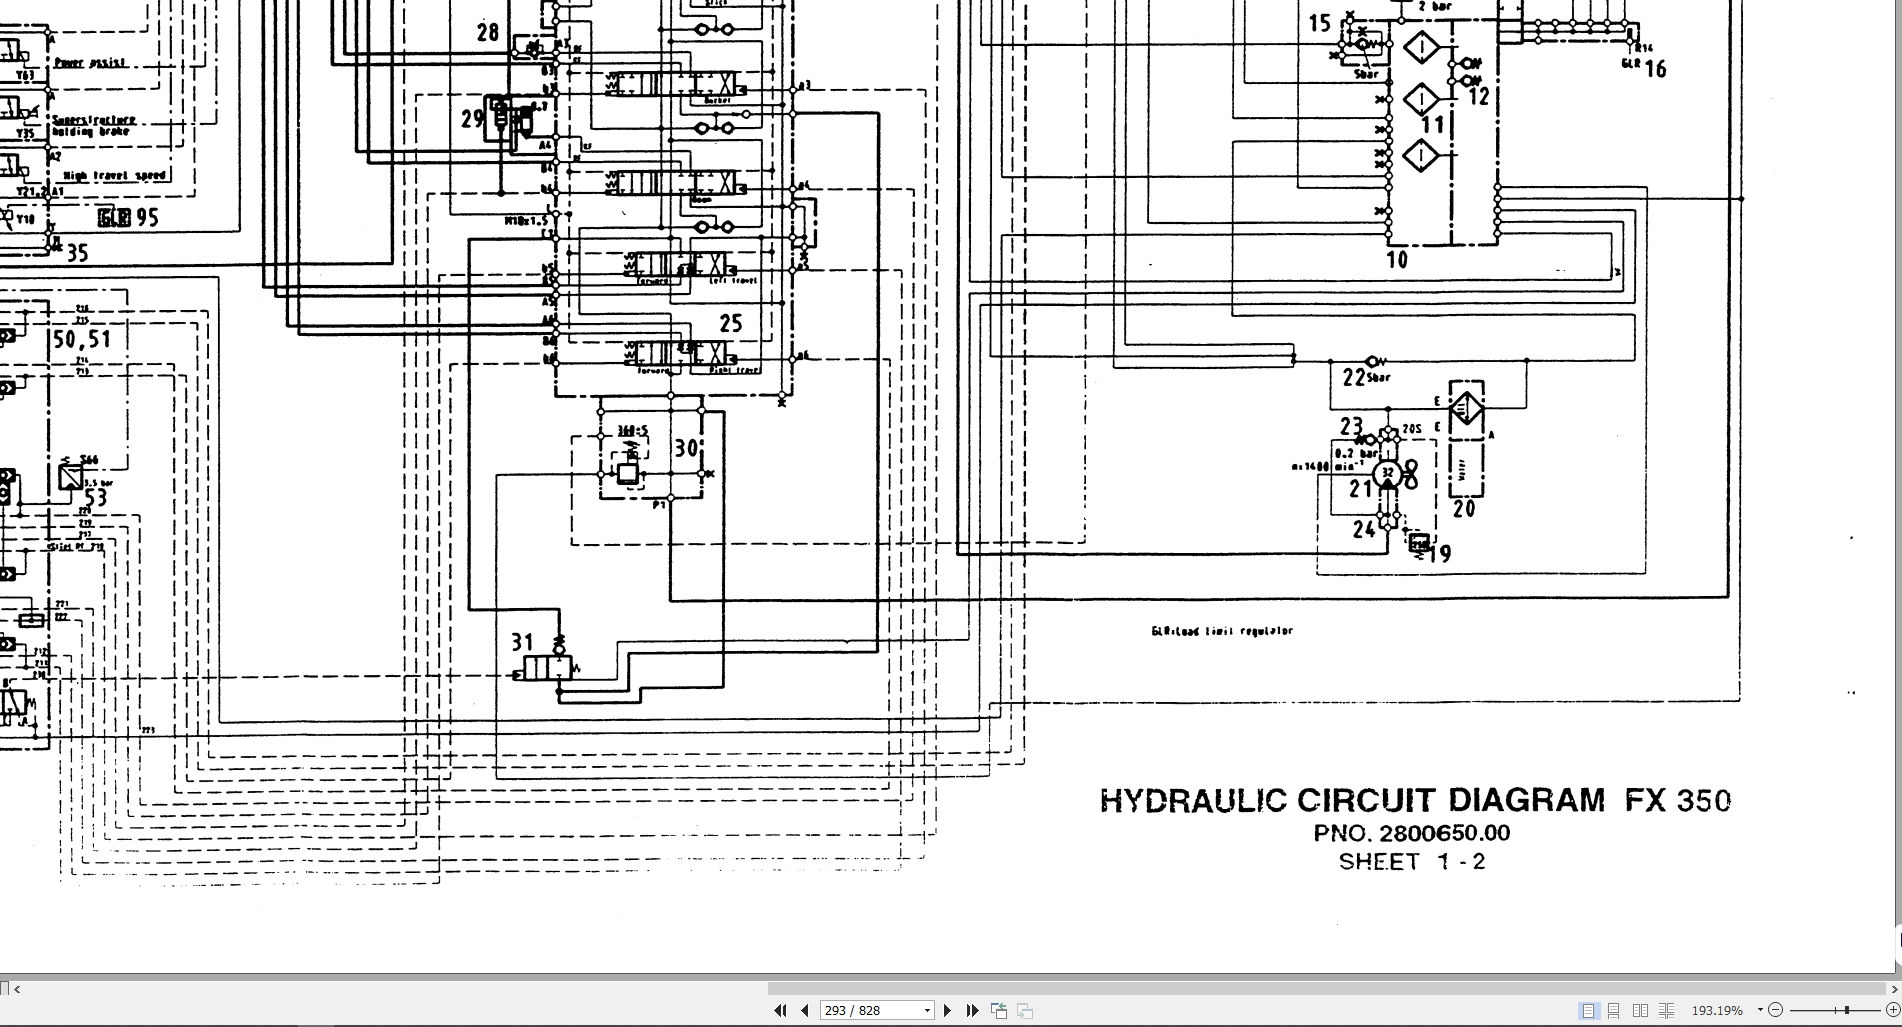Click component number 31 in the diagram
Screen dimensions: 1902x1027
pos(522,642)
